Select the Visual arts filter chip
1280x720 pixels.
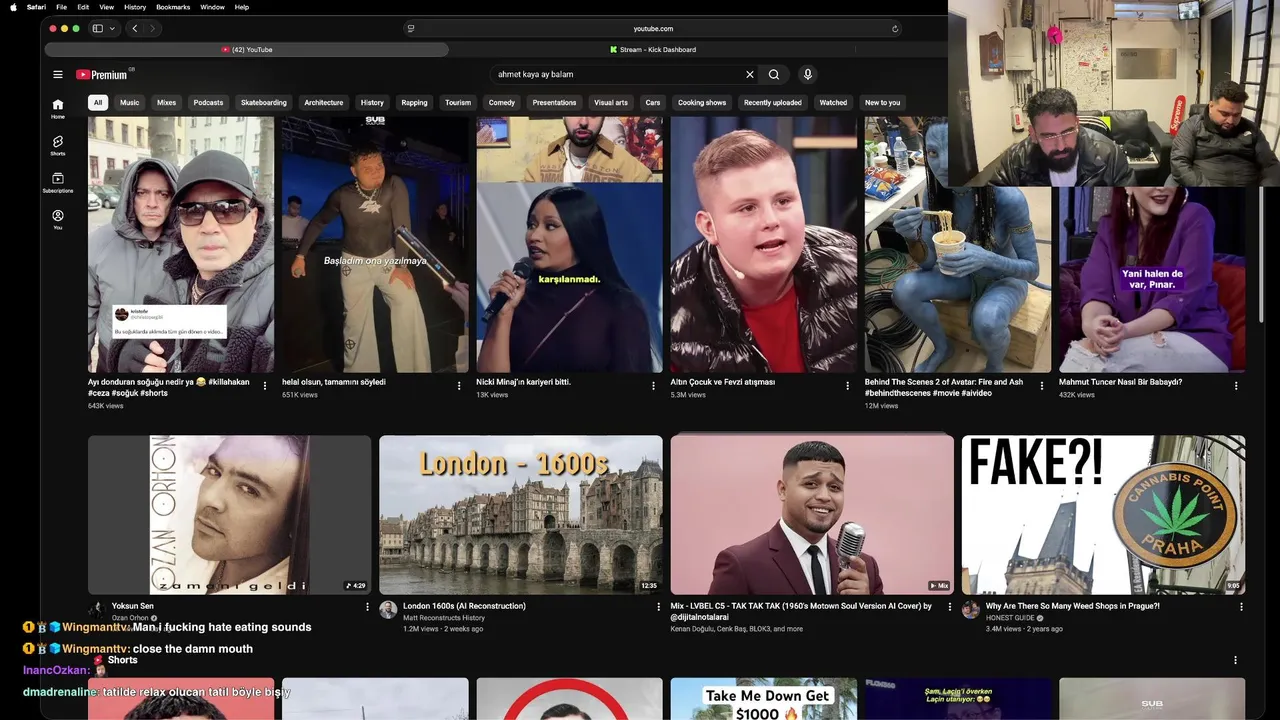click(611, 102)
